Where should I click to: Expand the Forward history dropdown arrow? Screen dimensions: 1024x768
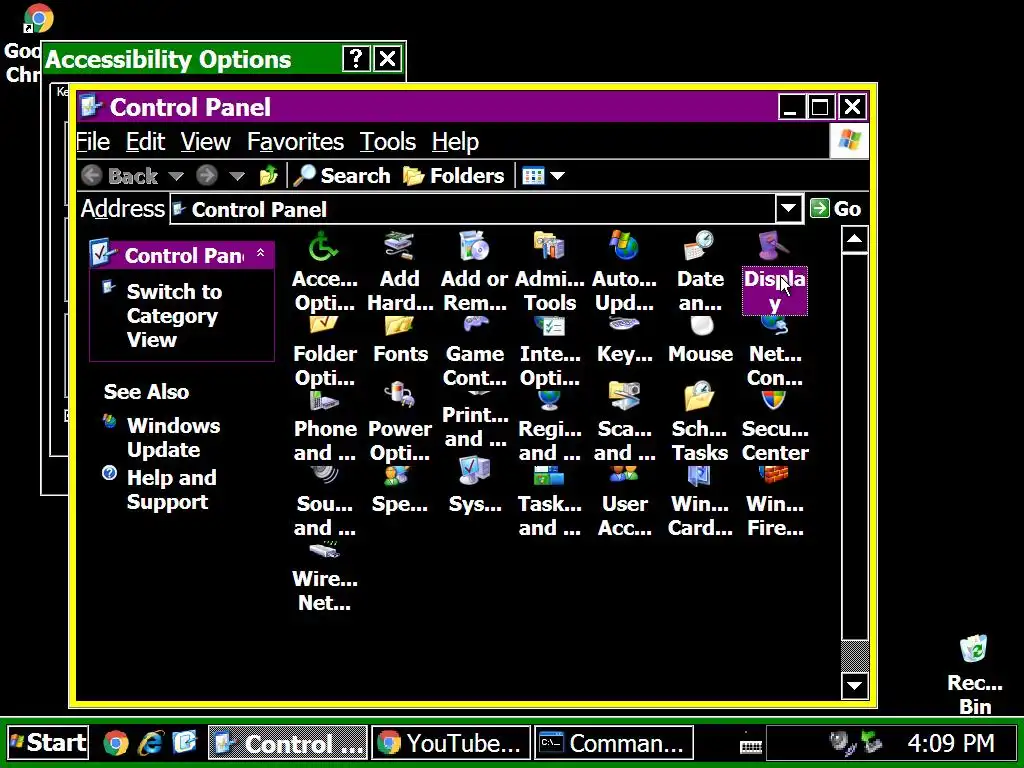point(236,176)
